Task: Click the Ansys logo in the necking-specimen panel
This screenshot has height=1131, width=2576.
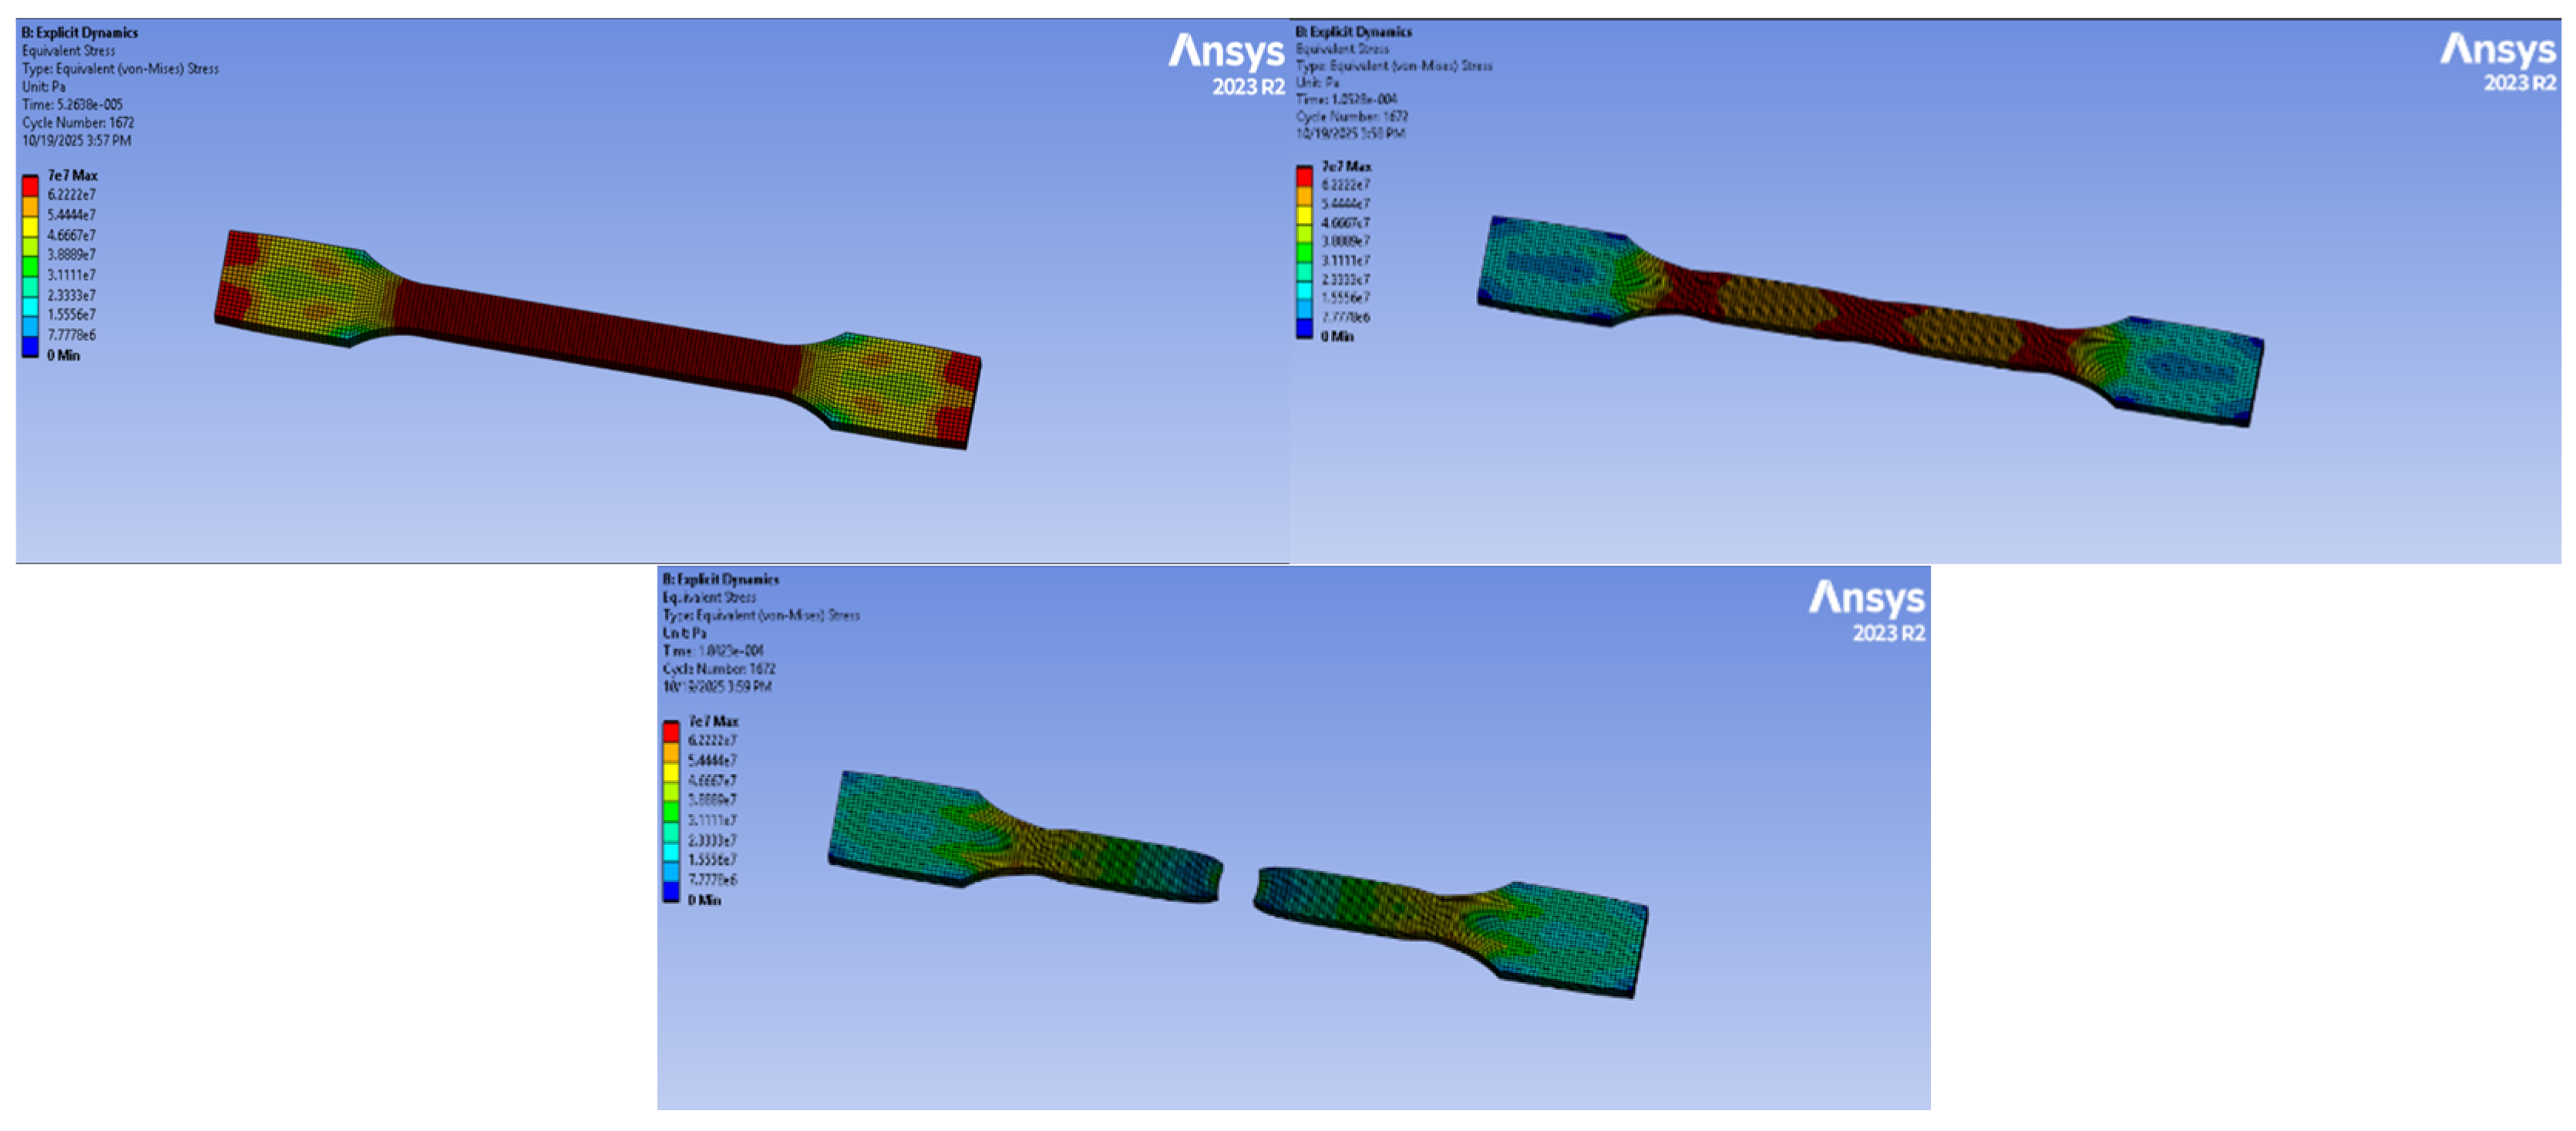Action: (x=2497, y=50)
